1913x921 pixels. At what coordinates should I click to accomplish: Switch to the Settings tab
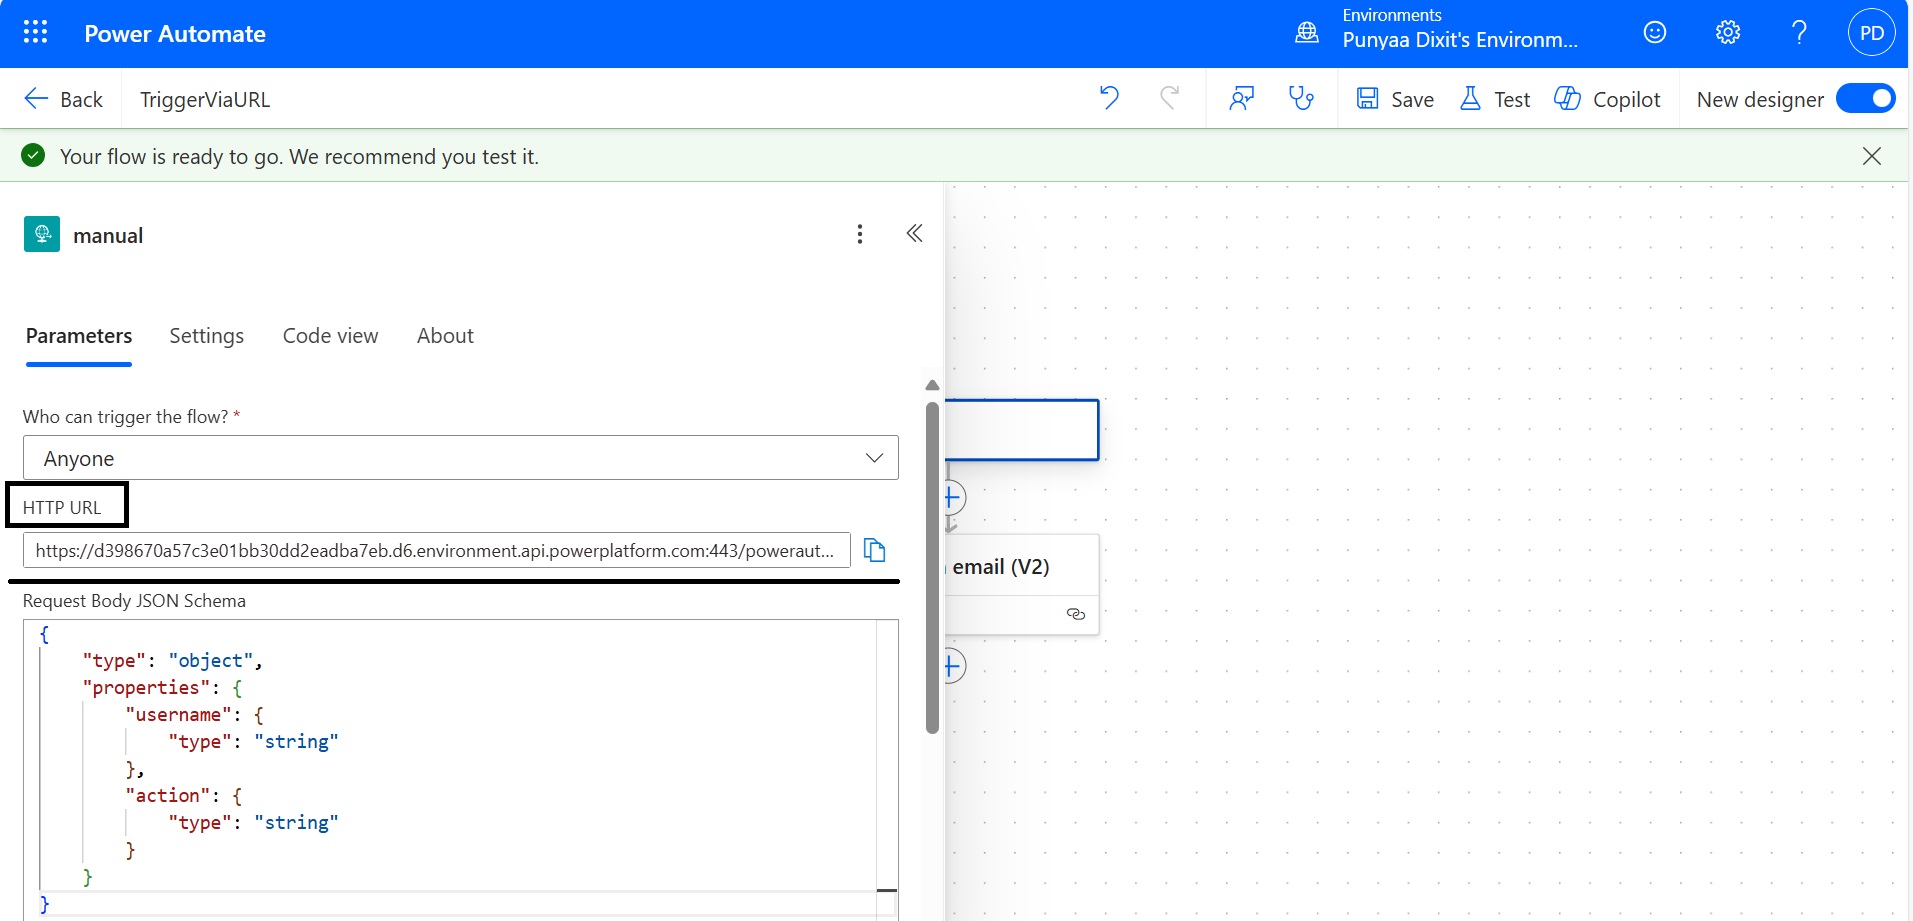[x=206, y=336]
